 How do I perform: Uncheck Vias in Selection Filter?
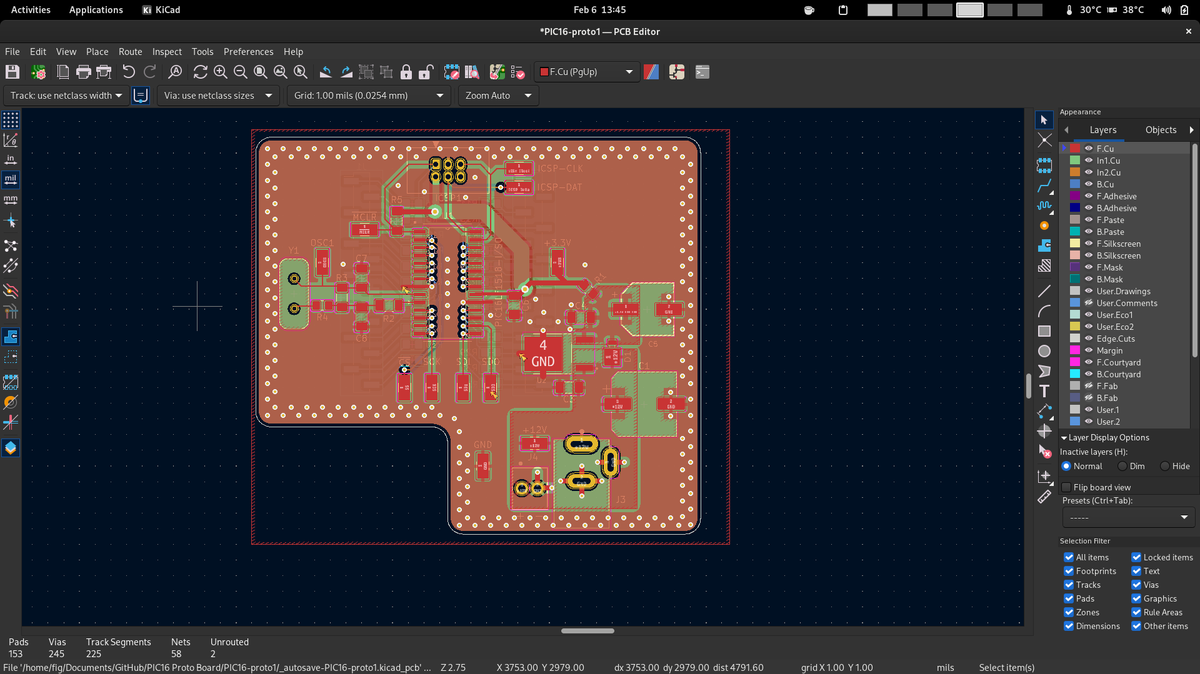point(1137,585)
